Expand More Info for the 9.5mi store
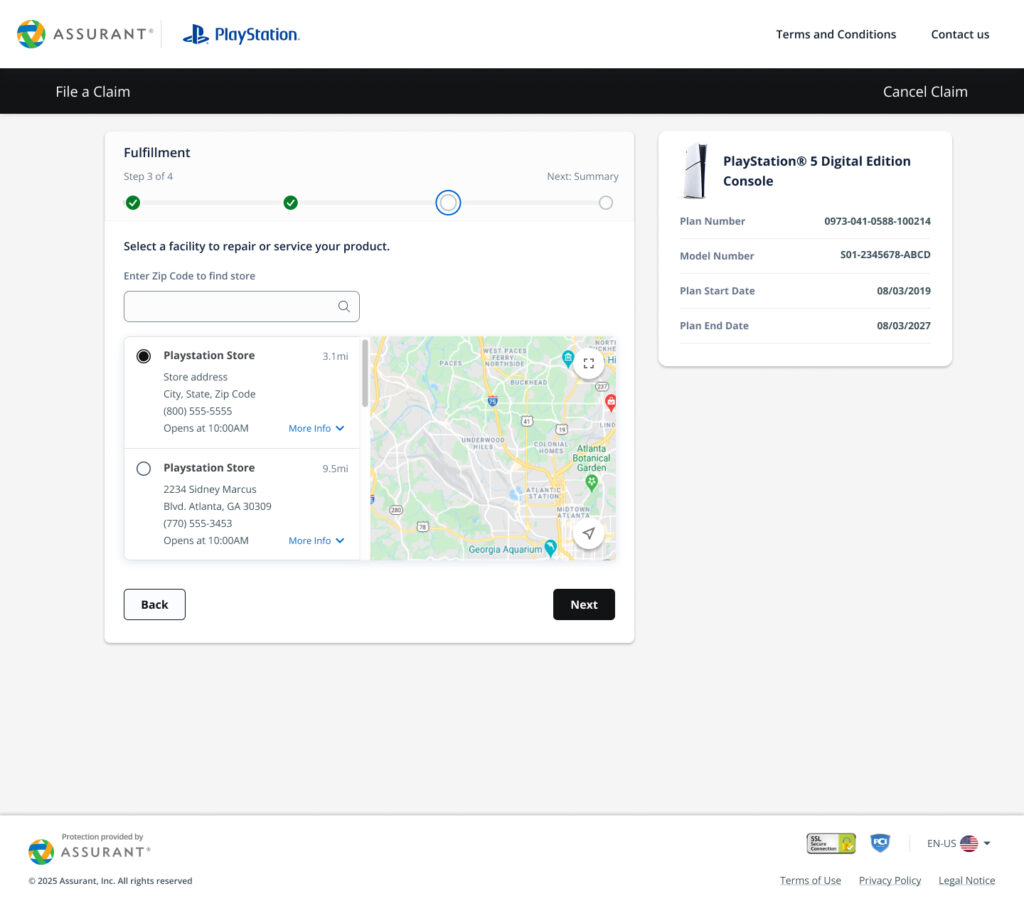The width and height of the screenshot is (1024, 906). (316, 540)
